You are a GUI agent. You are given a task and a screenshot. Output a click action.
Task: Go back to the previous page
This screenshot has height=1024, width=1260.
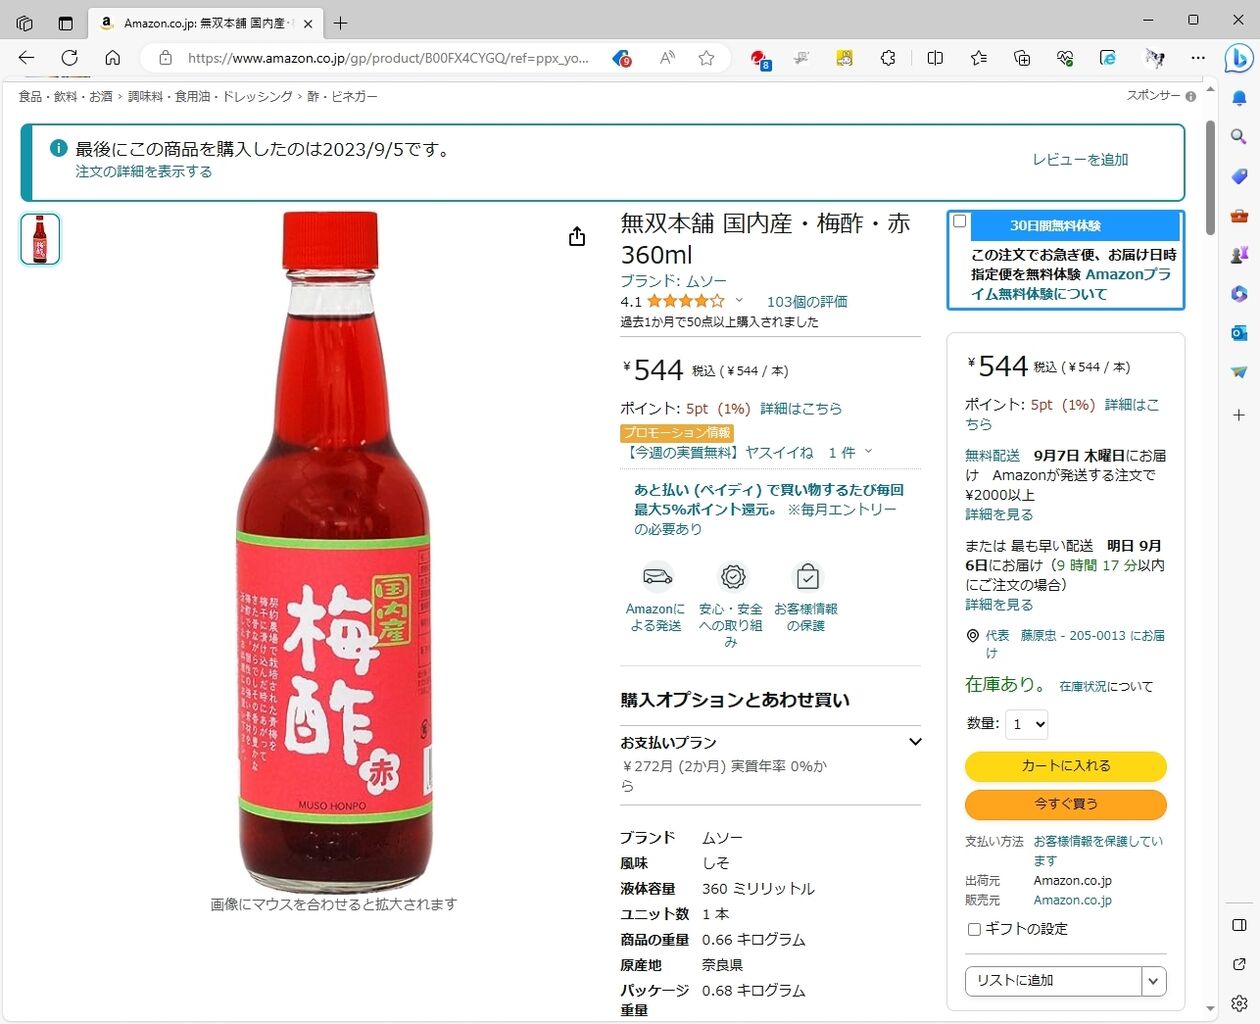(27, 58)
